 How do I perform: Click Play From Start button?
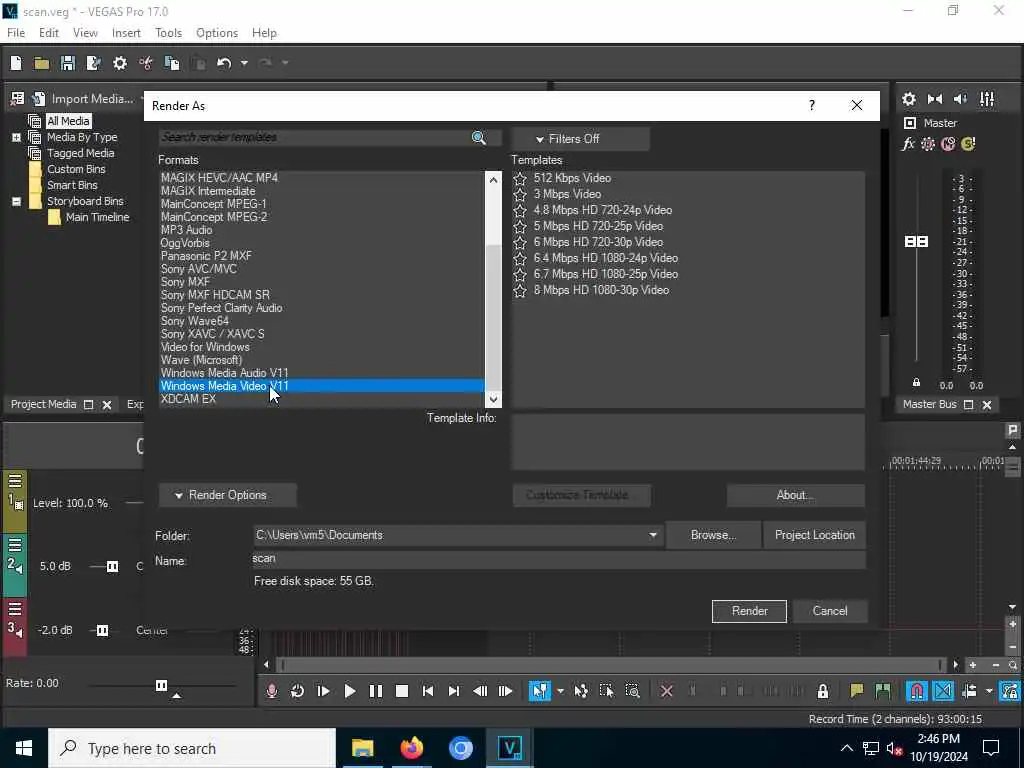(323, 691)
